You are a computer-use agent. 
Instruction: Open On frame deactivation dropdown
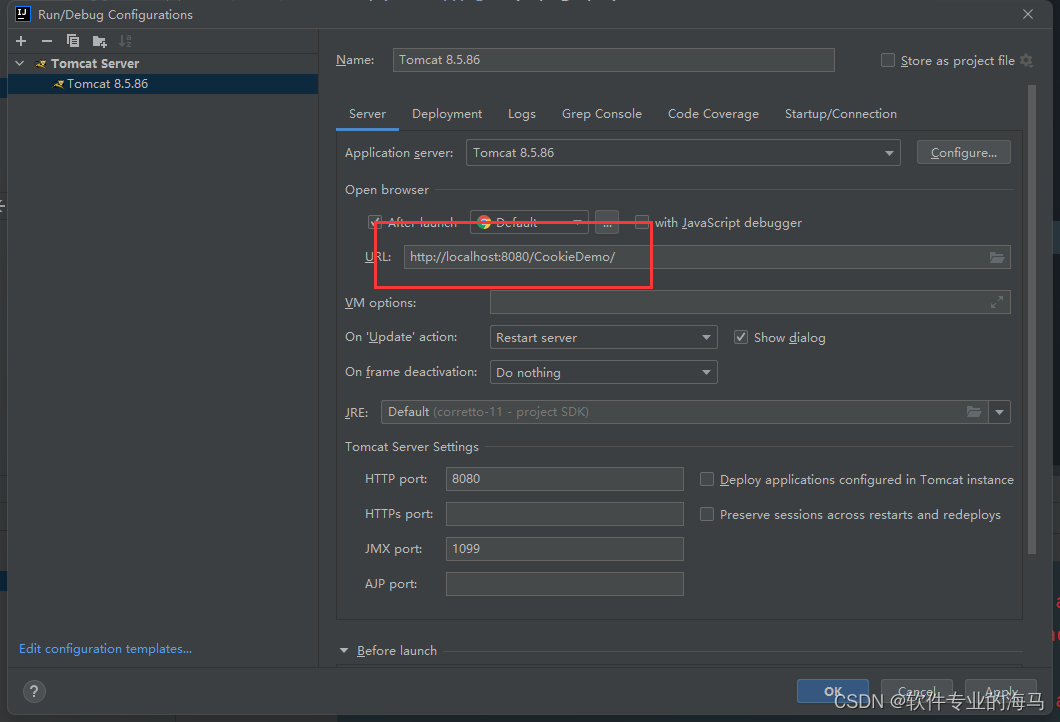(x=603, y=372)
